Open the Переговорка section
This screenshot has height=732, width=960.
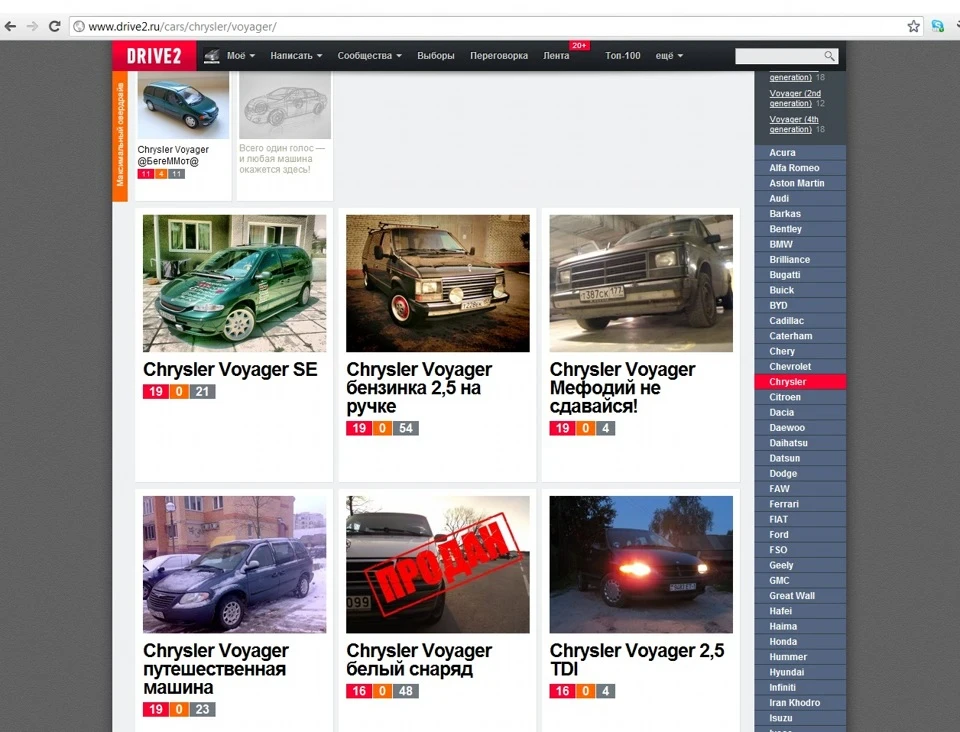click(499, 56)
